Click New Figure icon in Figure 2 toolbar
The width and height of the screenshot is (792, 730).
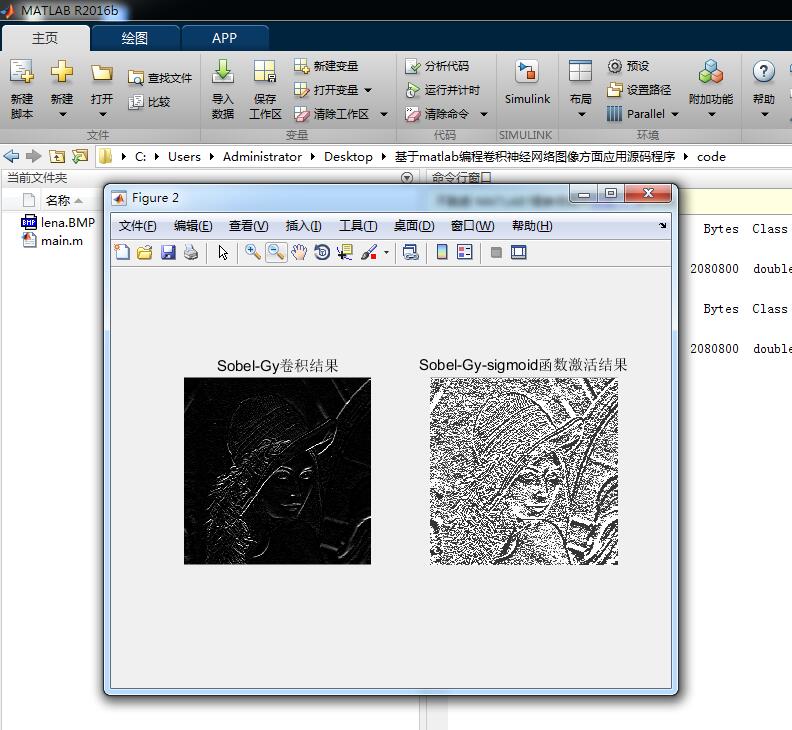click(x=122, y=252)
